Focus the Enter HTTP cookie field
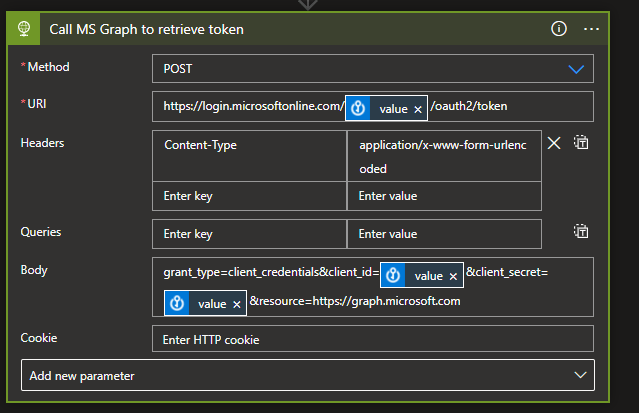The width and height of the screenshot is (639, 413). pyautogui.click(x=373, y=340)
